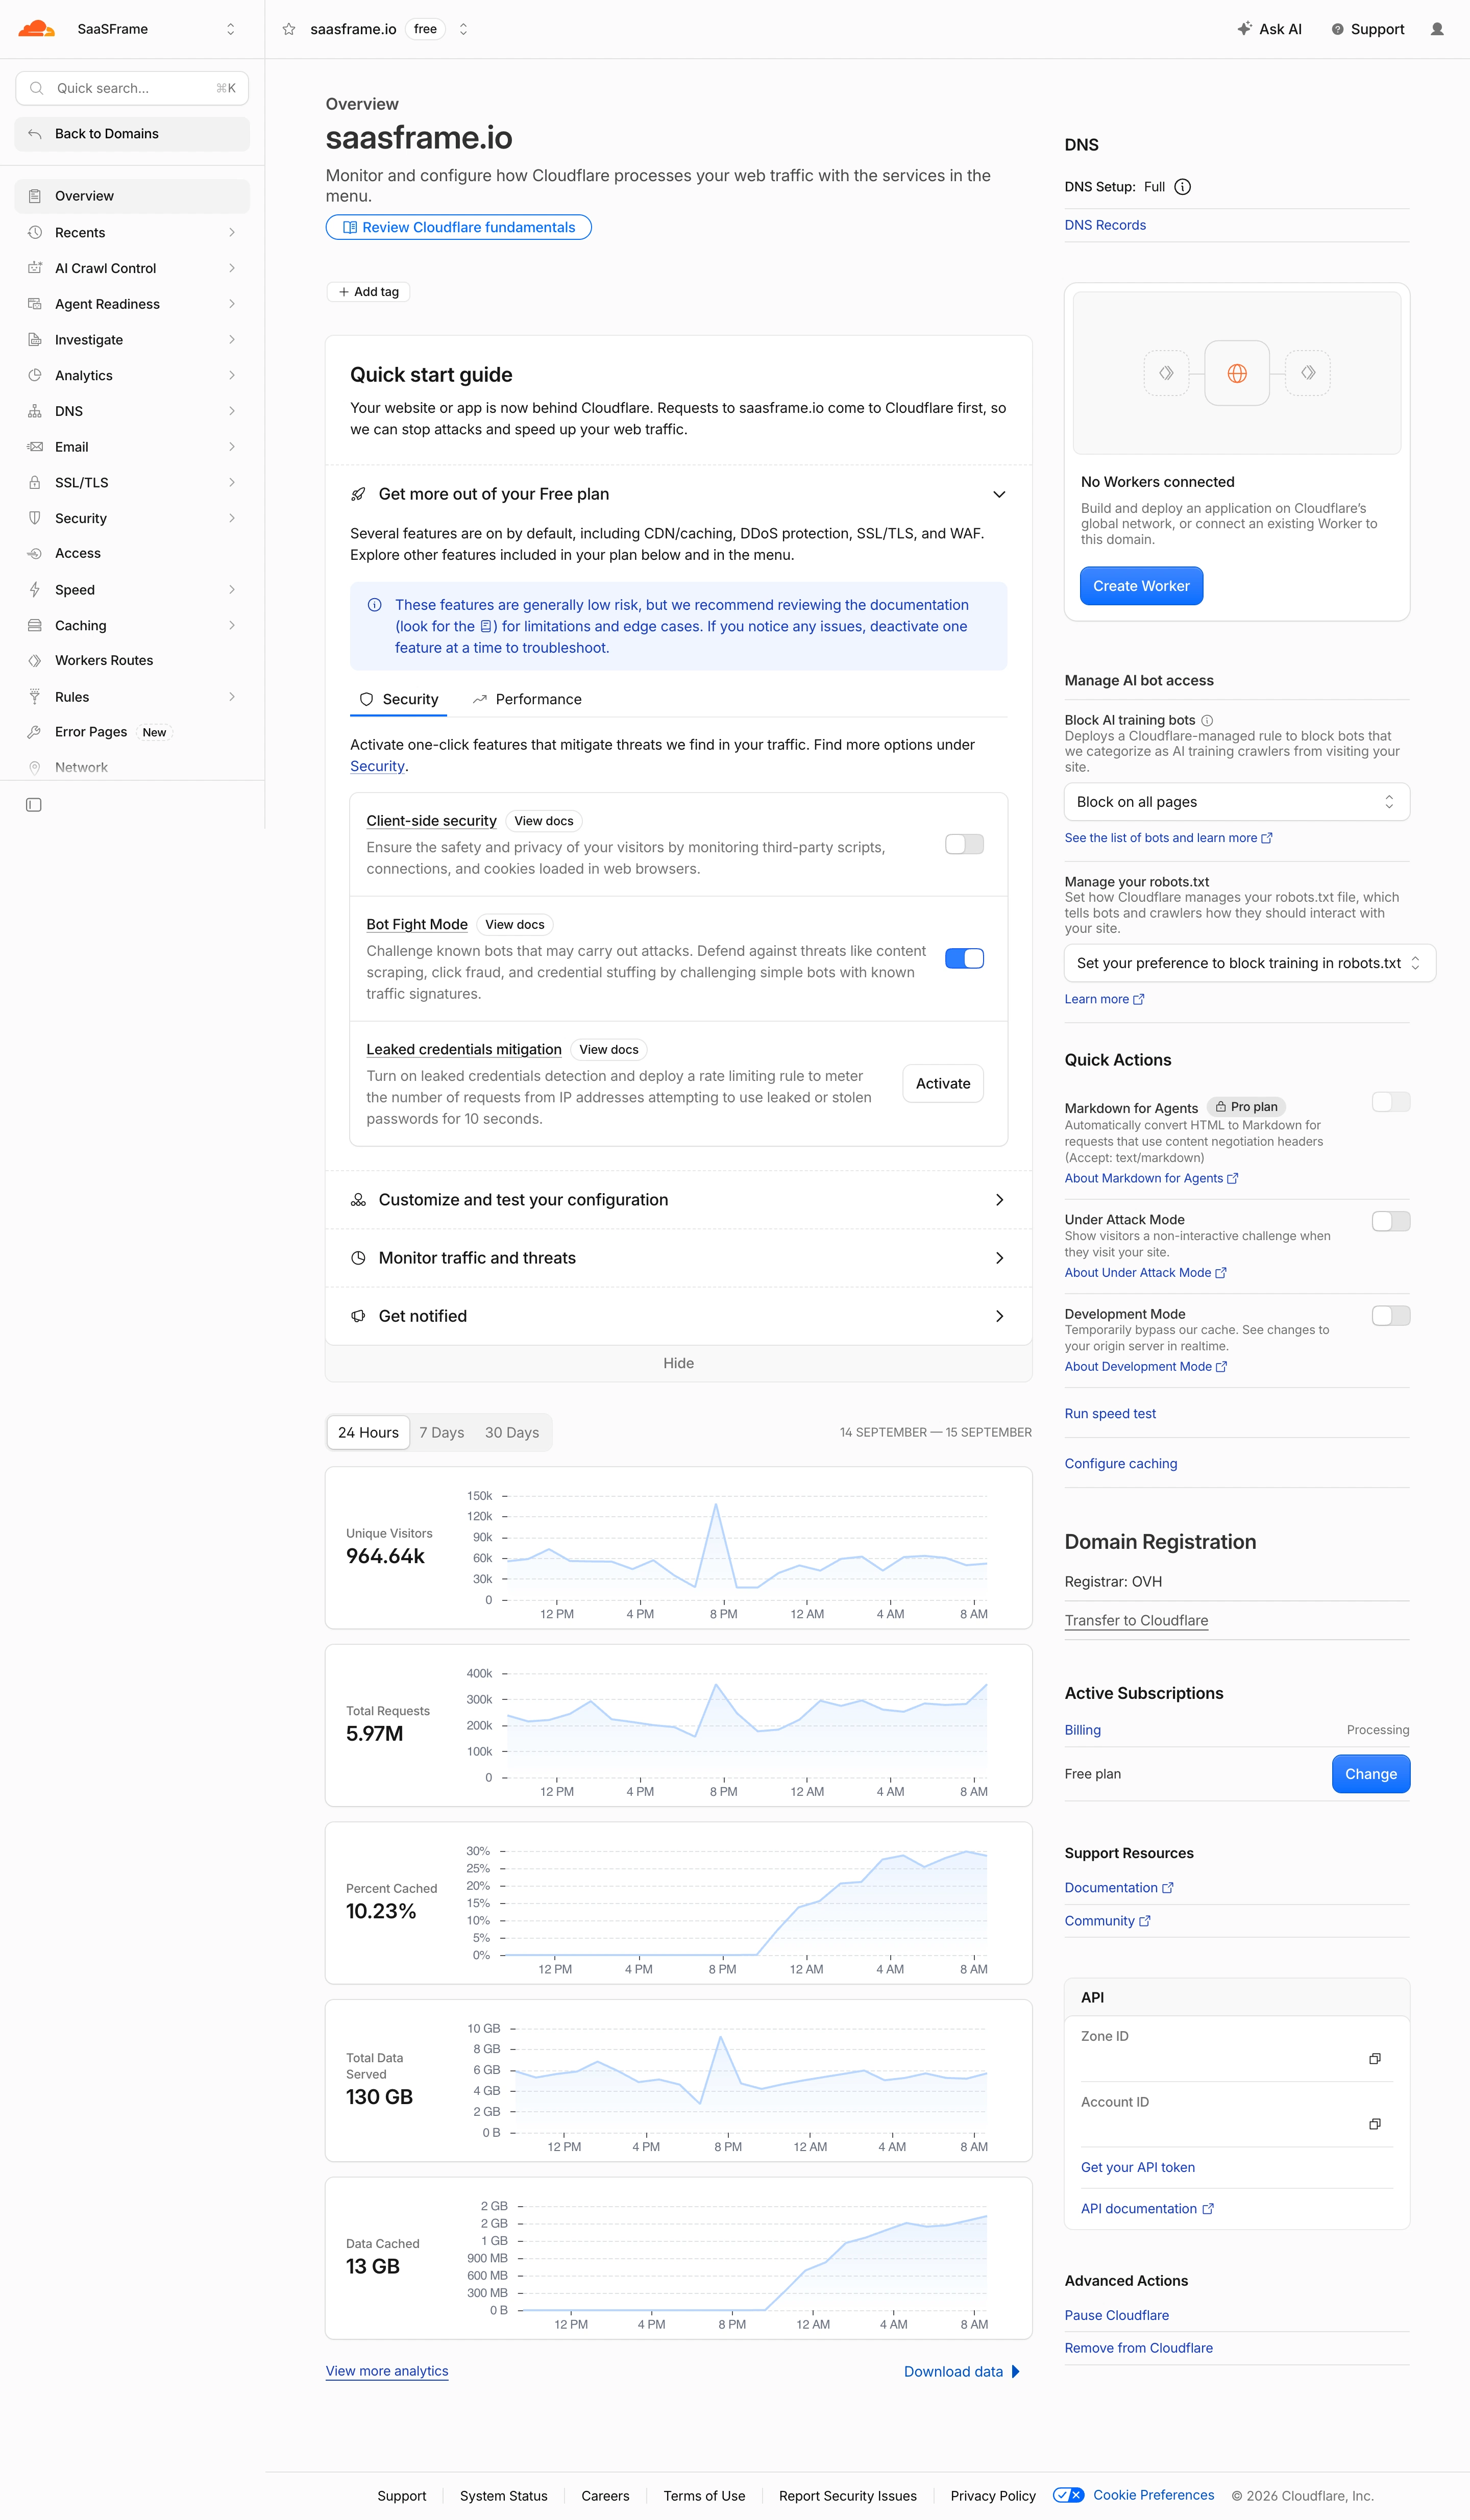Click Change next to Free plan

[x=1371, y=1774]
